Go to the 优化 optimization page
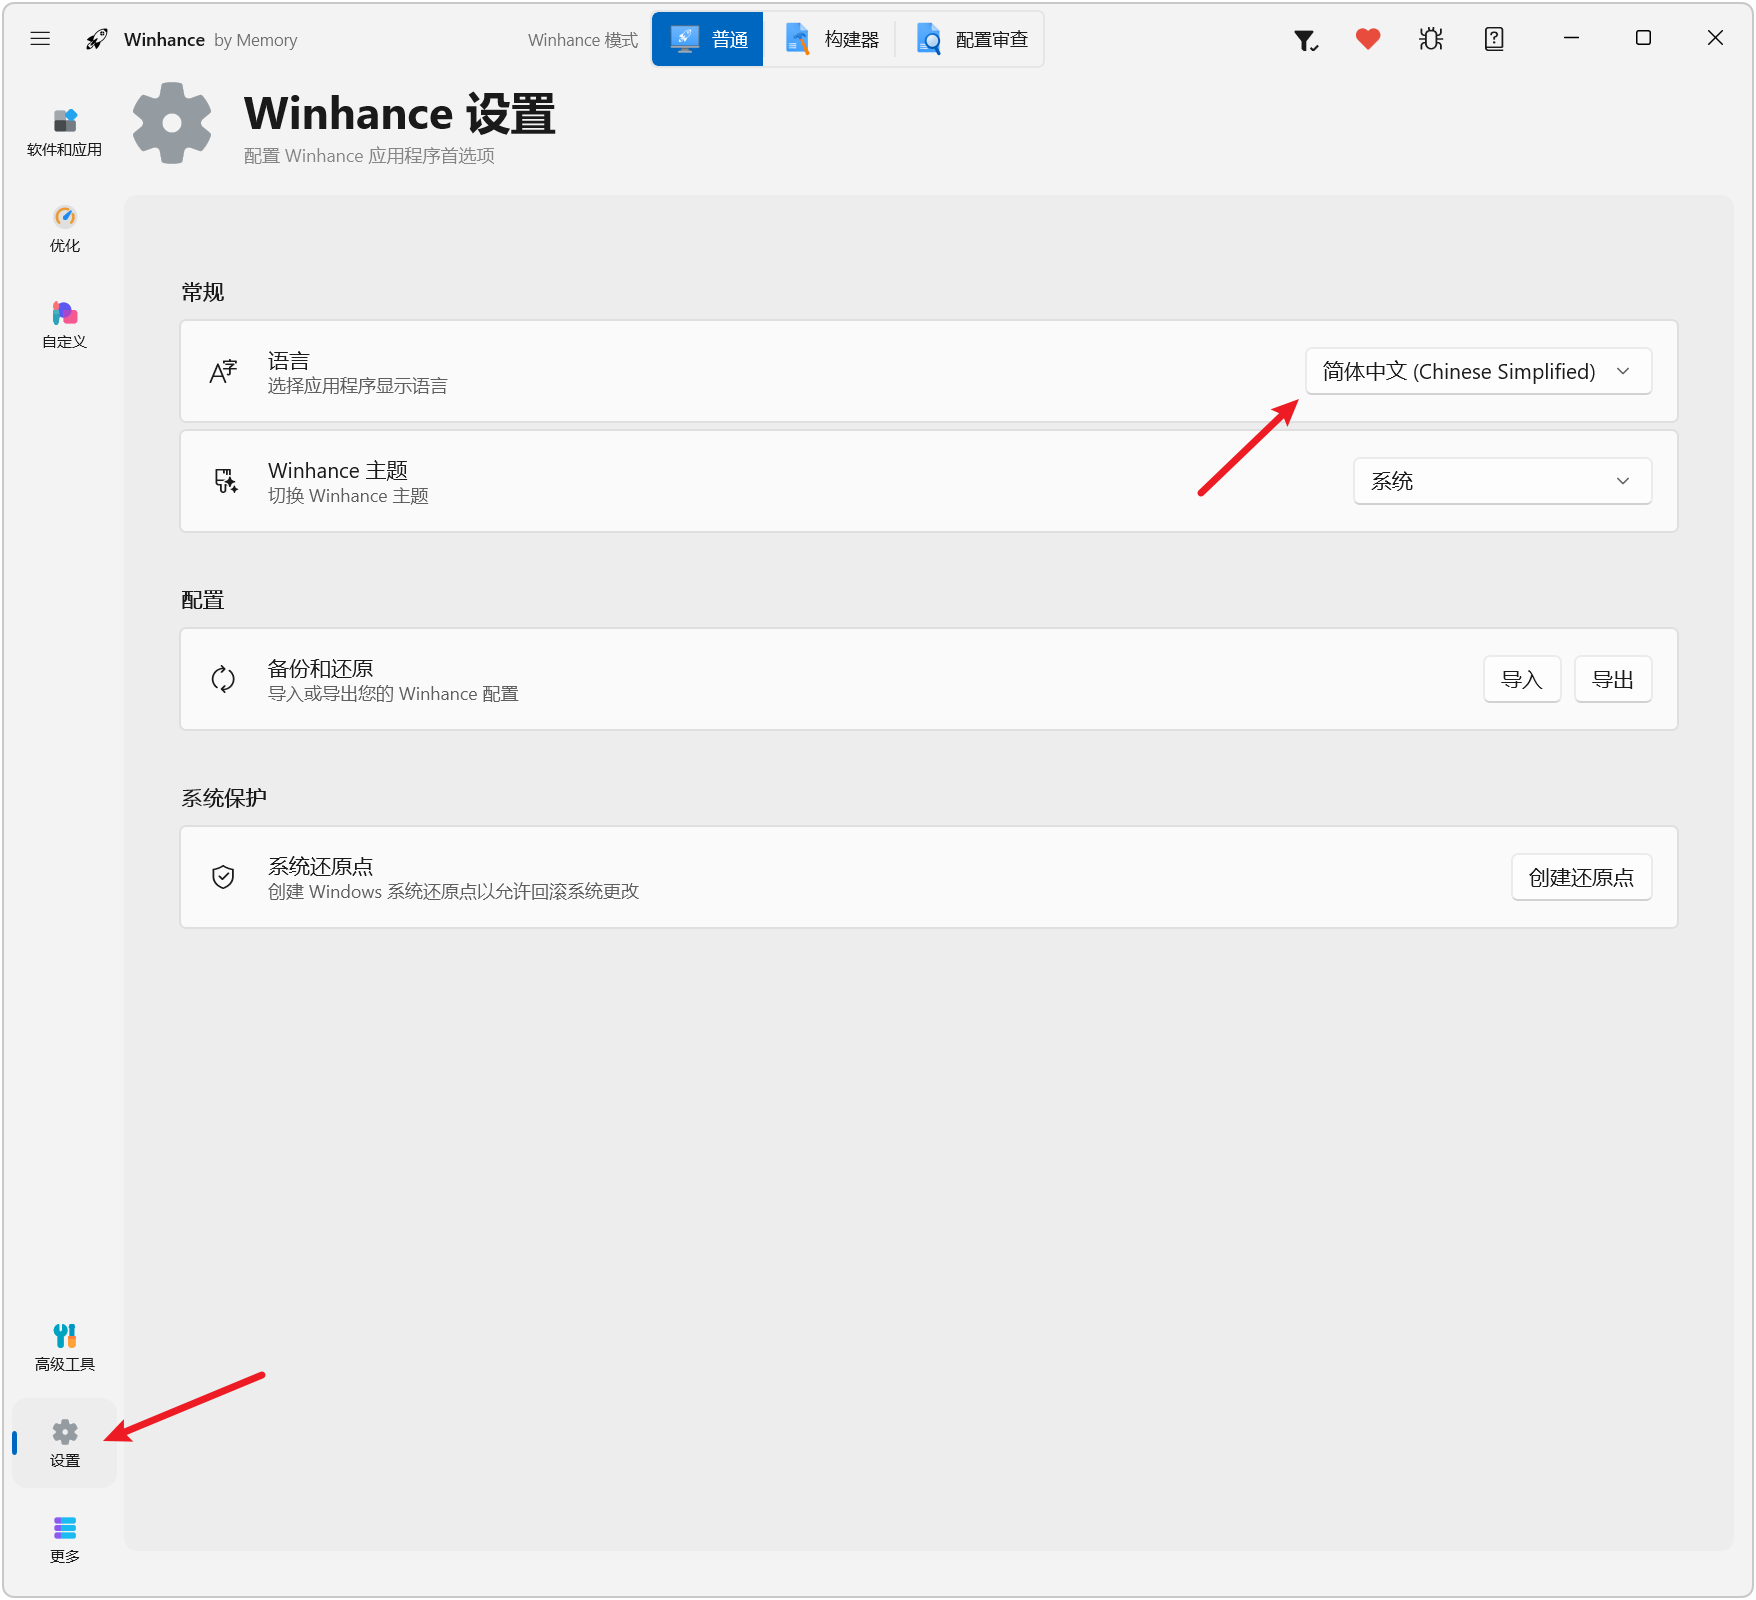Viewport: 1756px width, 1600px height. point(65,229)
